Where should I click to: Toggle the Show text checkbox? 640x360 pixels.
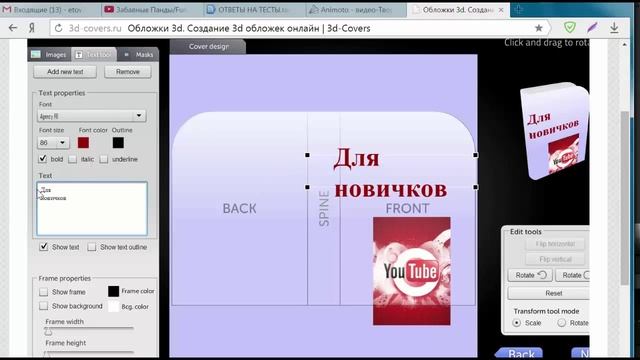(44, 247)
